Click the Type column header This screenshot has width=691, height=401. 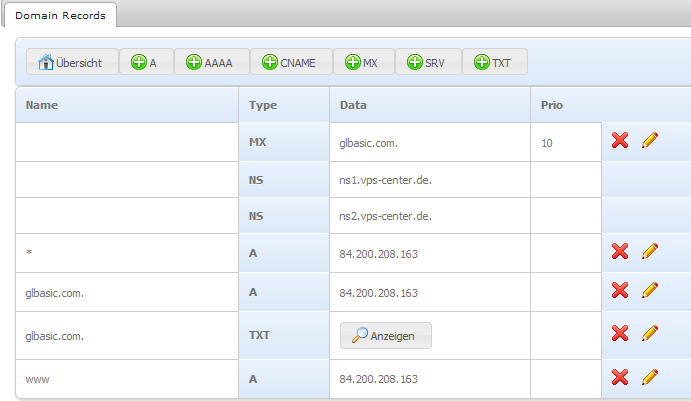284,105
